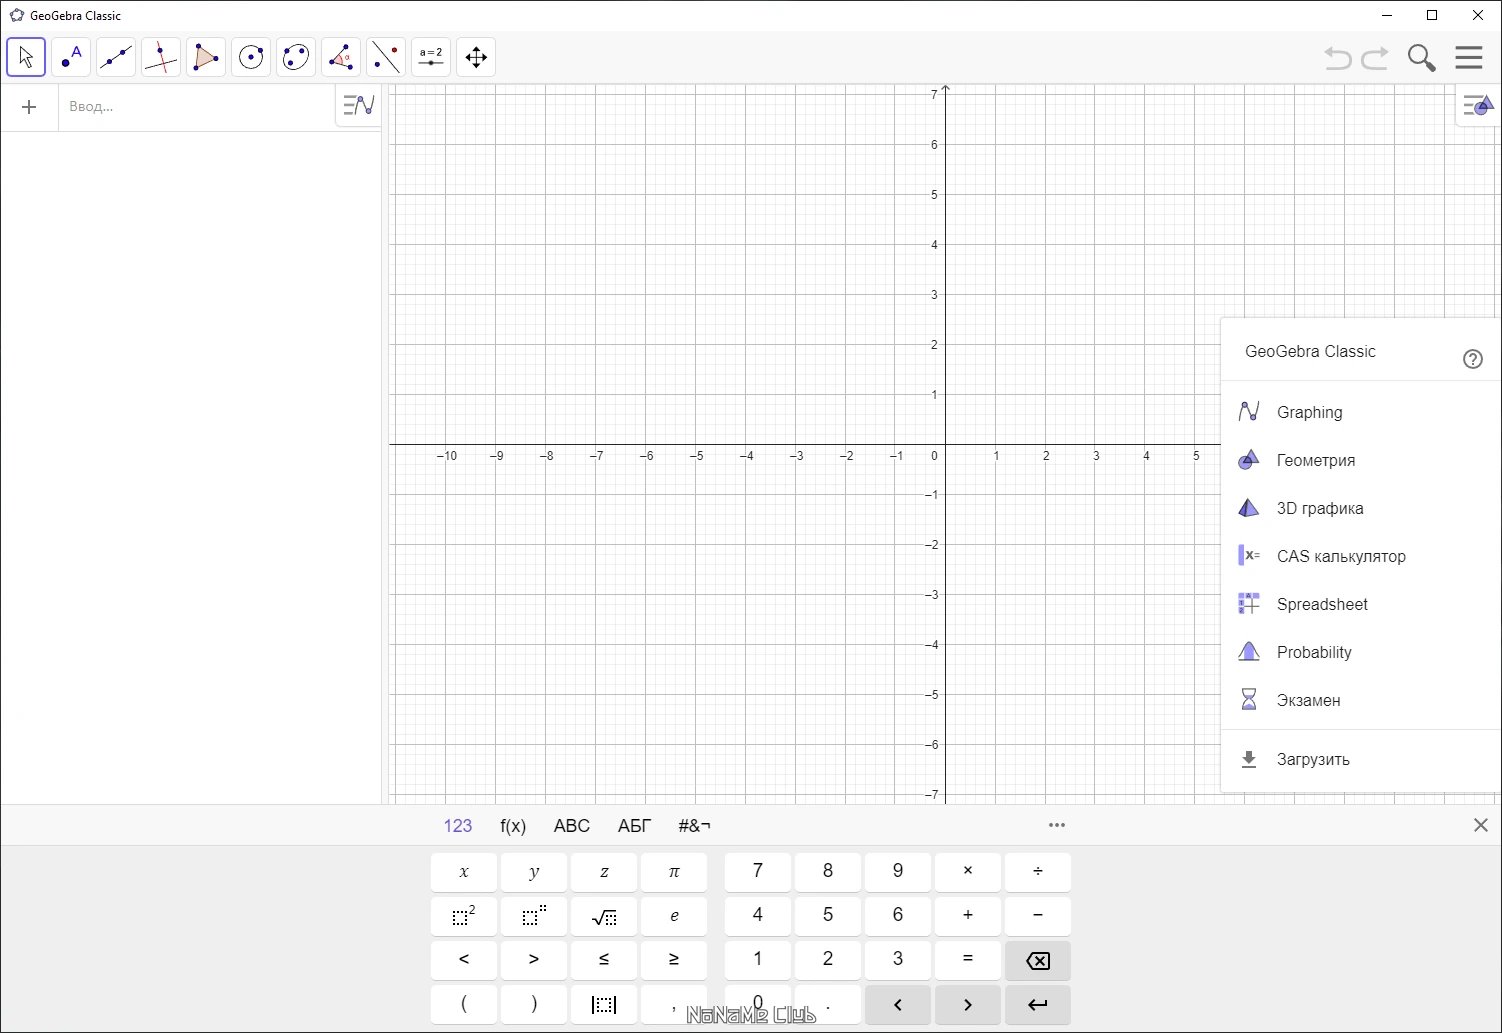The image size is (1502, 1033).
Task: Tap the π key
Action: 674,872
